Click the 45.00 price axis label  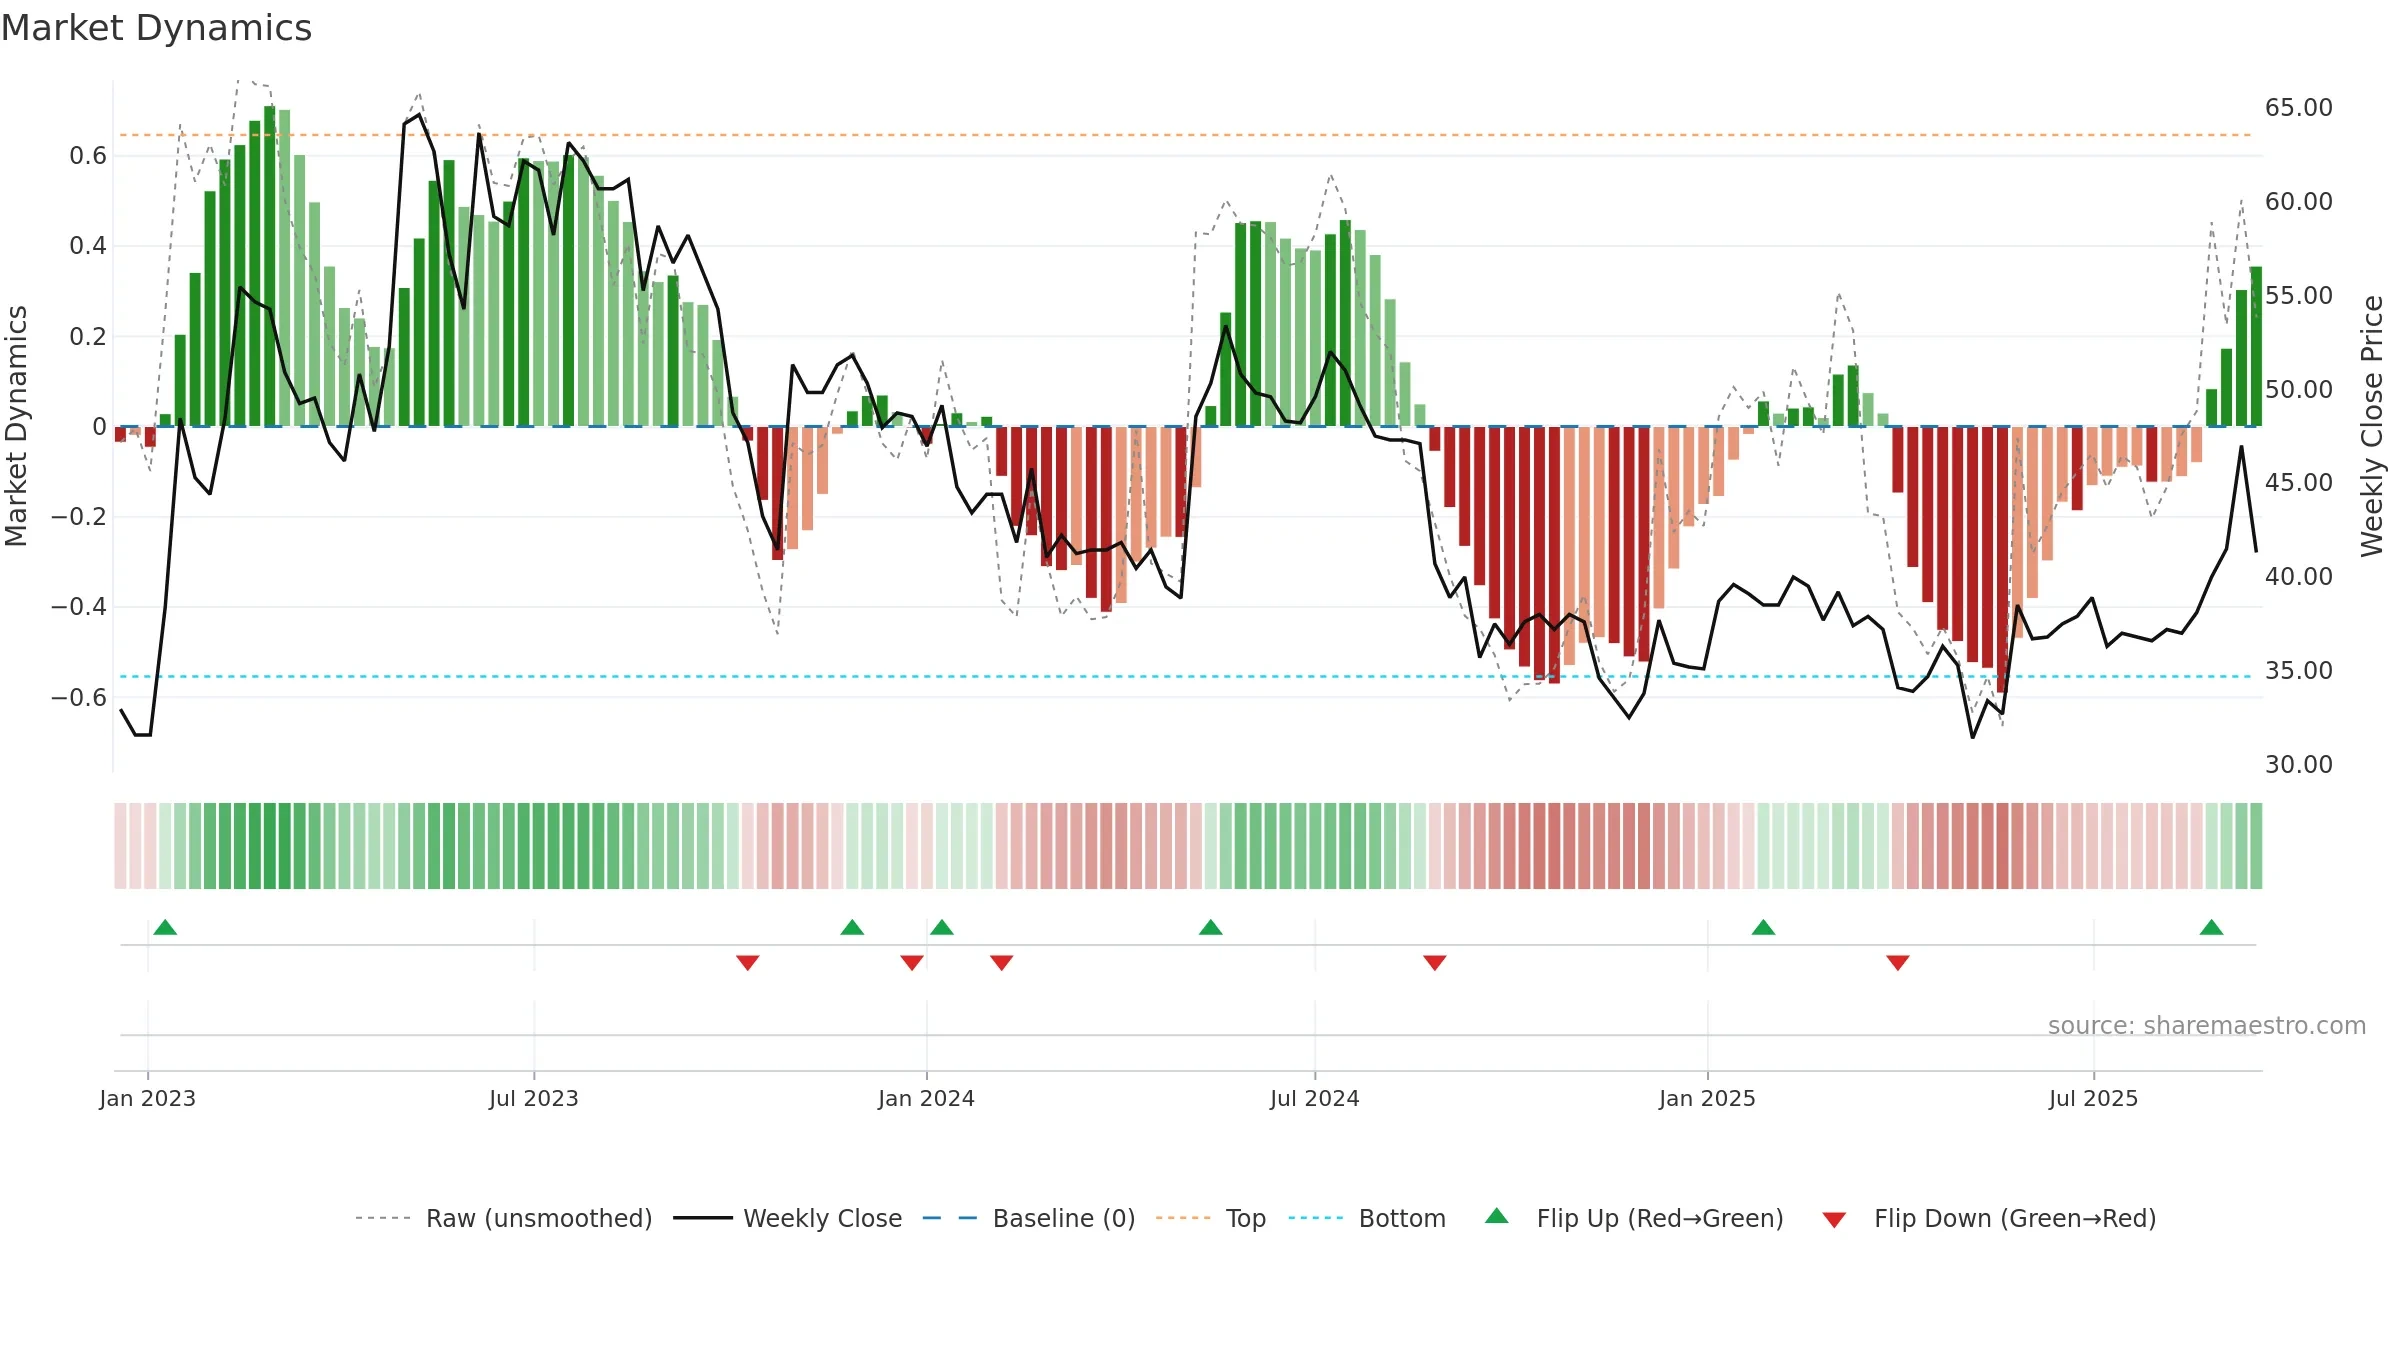tap(2299, 483)
